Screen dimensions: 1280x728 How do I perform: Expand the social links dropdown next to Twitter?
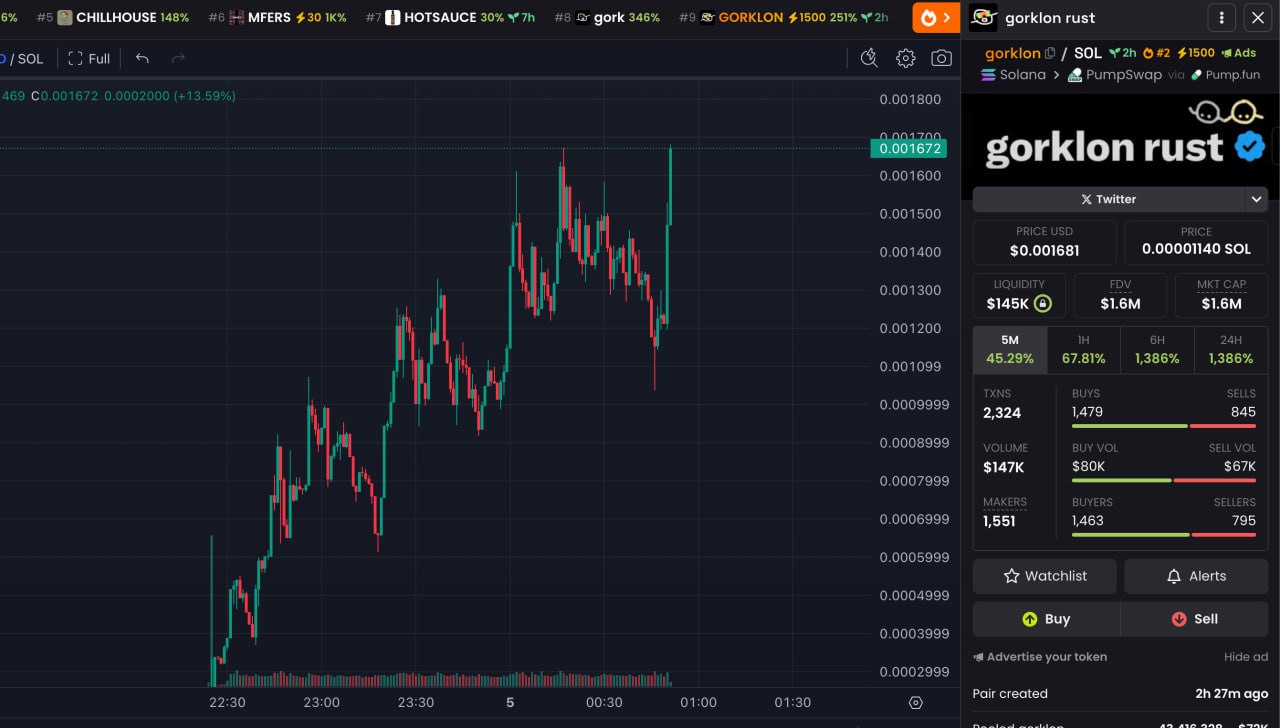pyautogui.click(x=1256, y=199)
